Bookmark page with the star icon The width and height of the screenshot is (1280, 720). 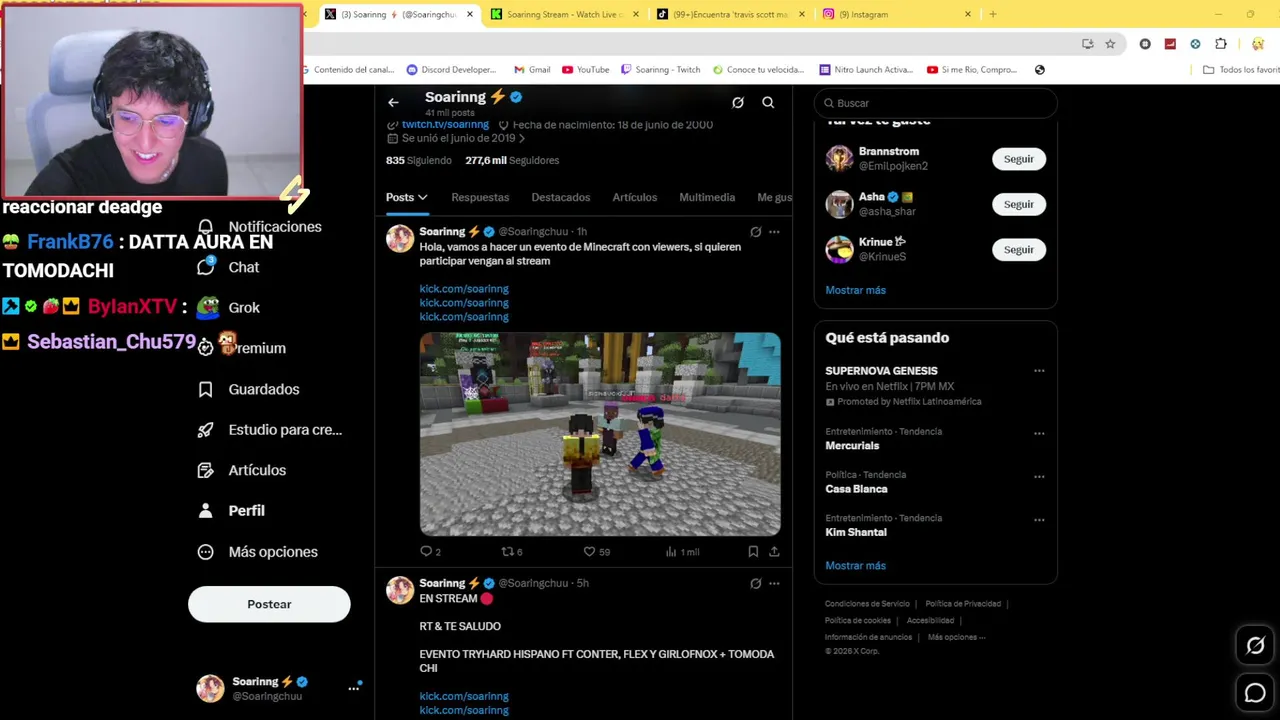[1110, 44]
